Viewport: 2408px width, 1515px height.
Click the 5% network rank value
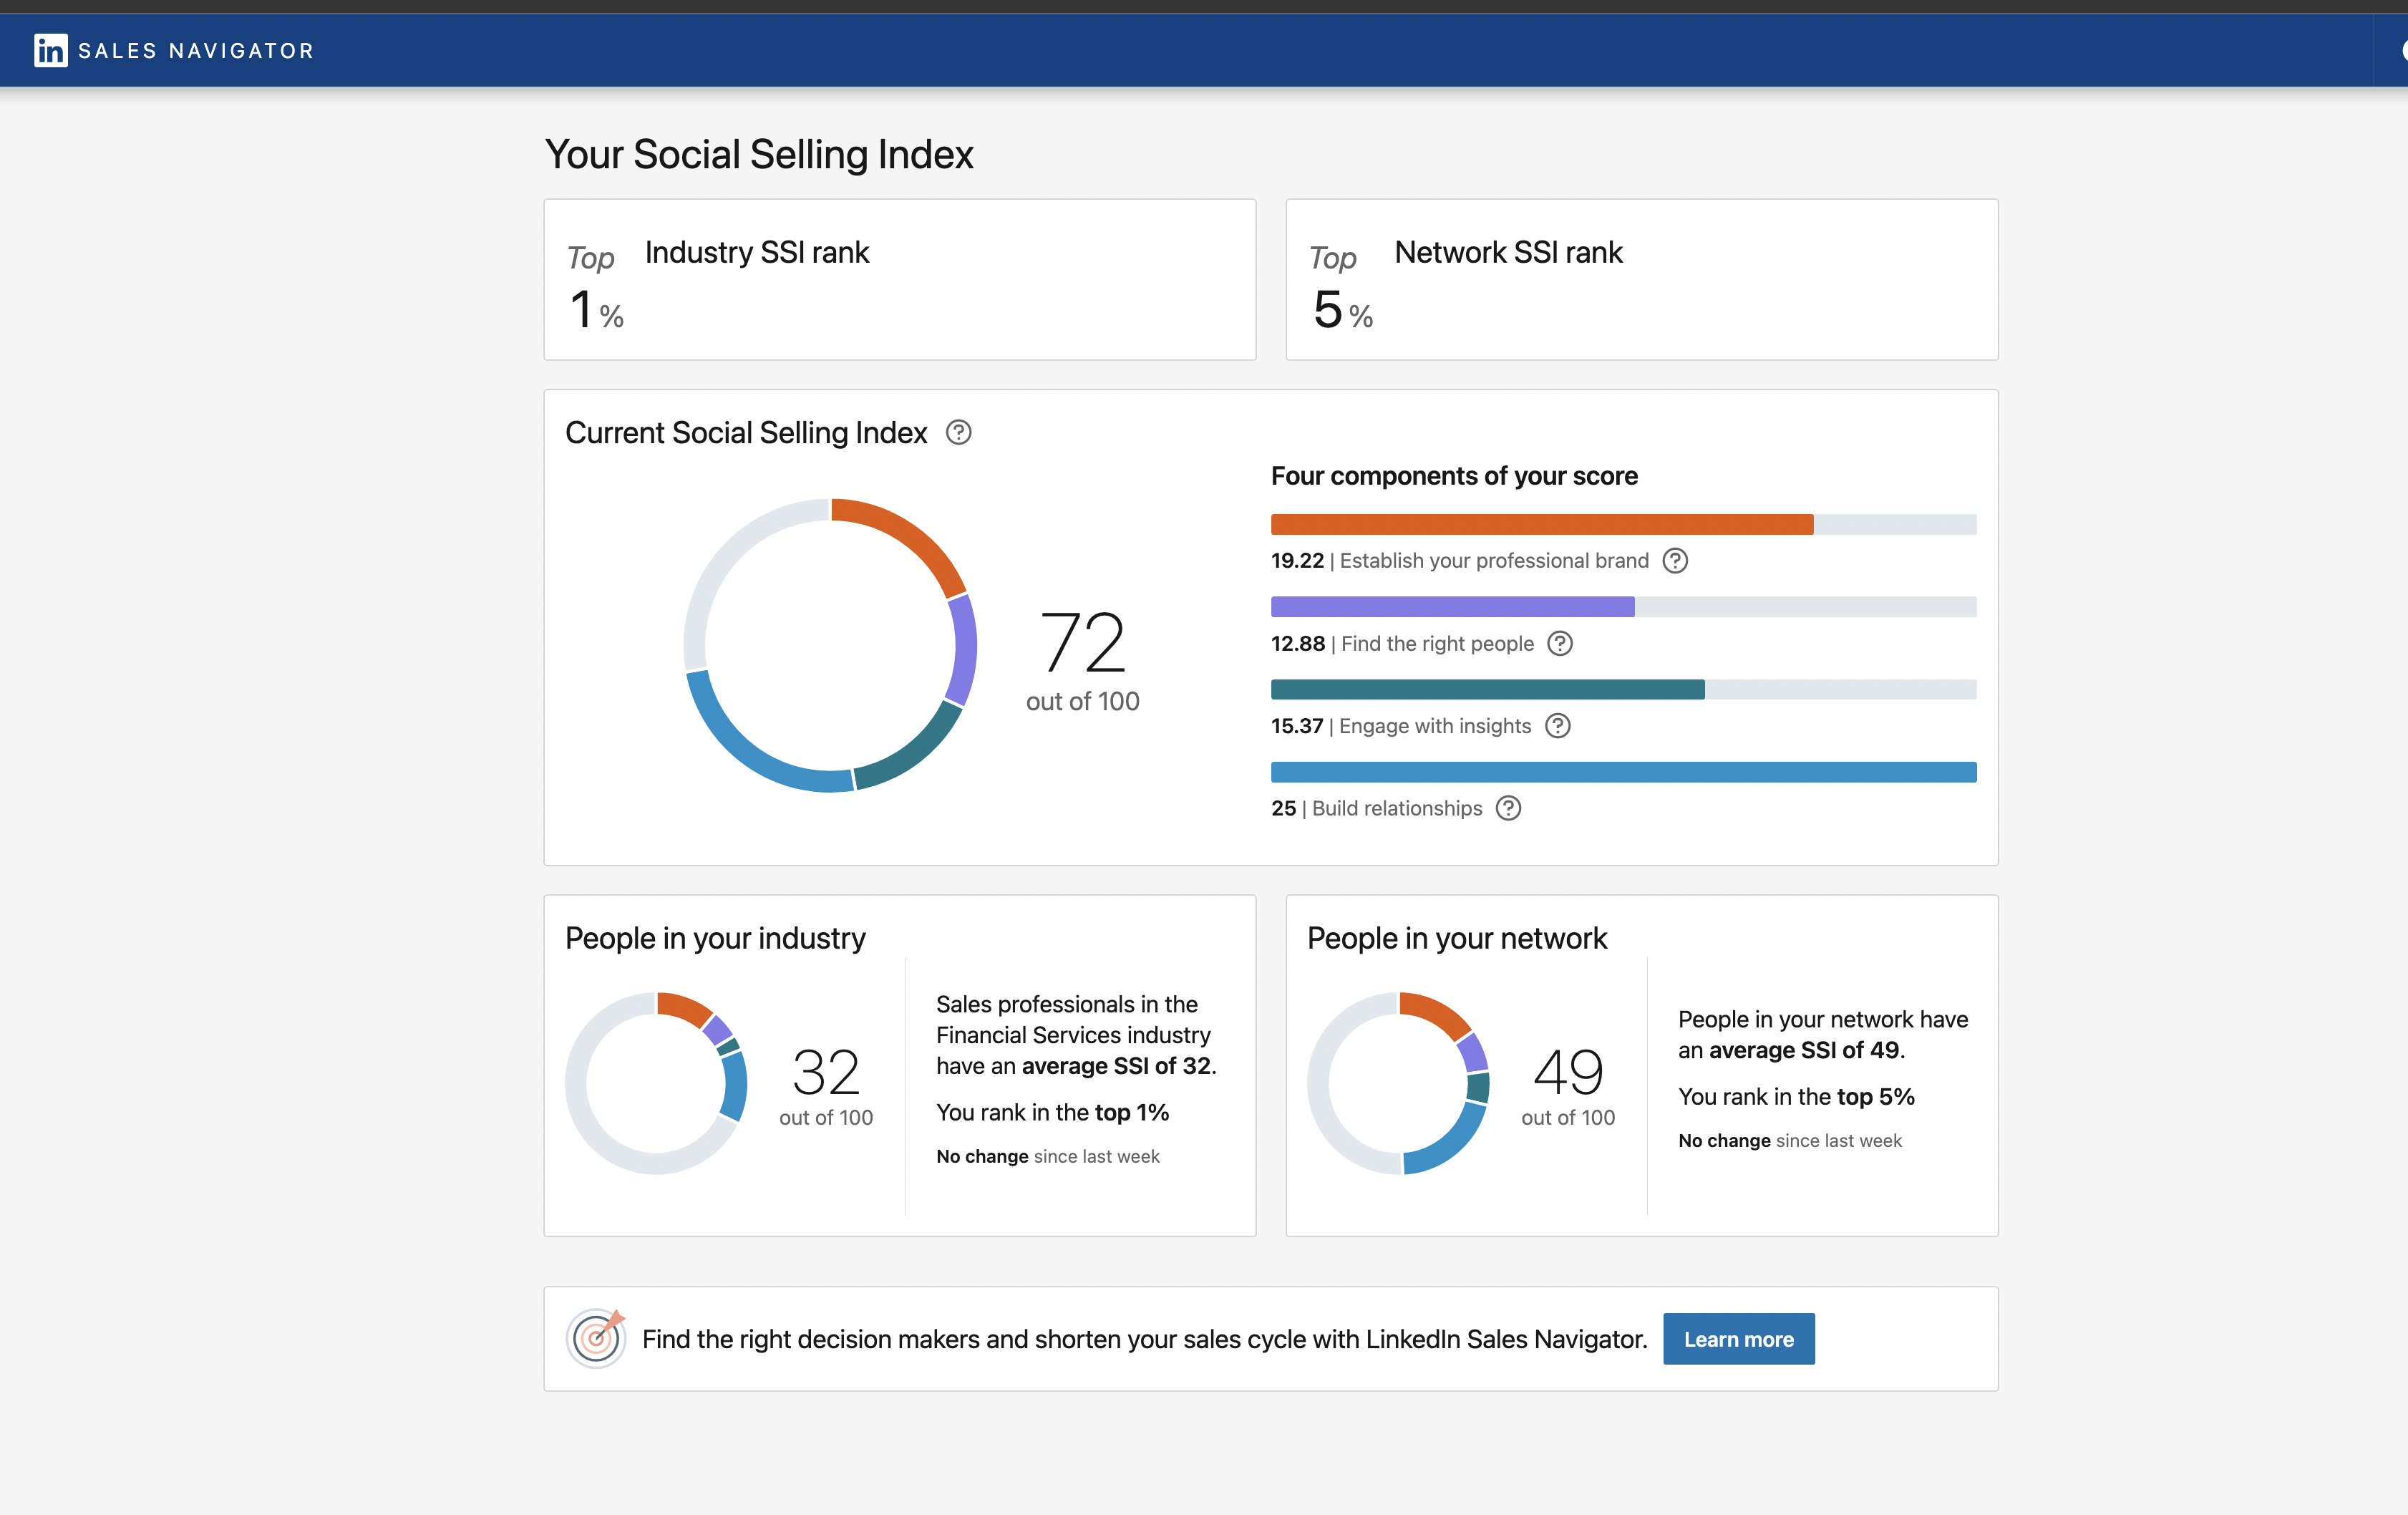click(x=1343, y=309)
